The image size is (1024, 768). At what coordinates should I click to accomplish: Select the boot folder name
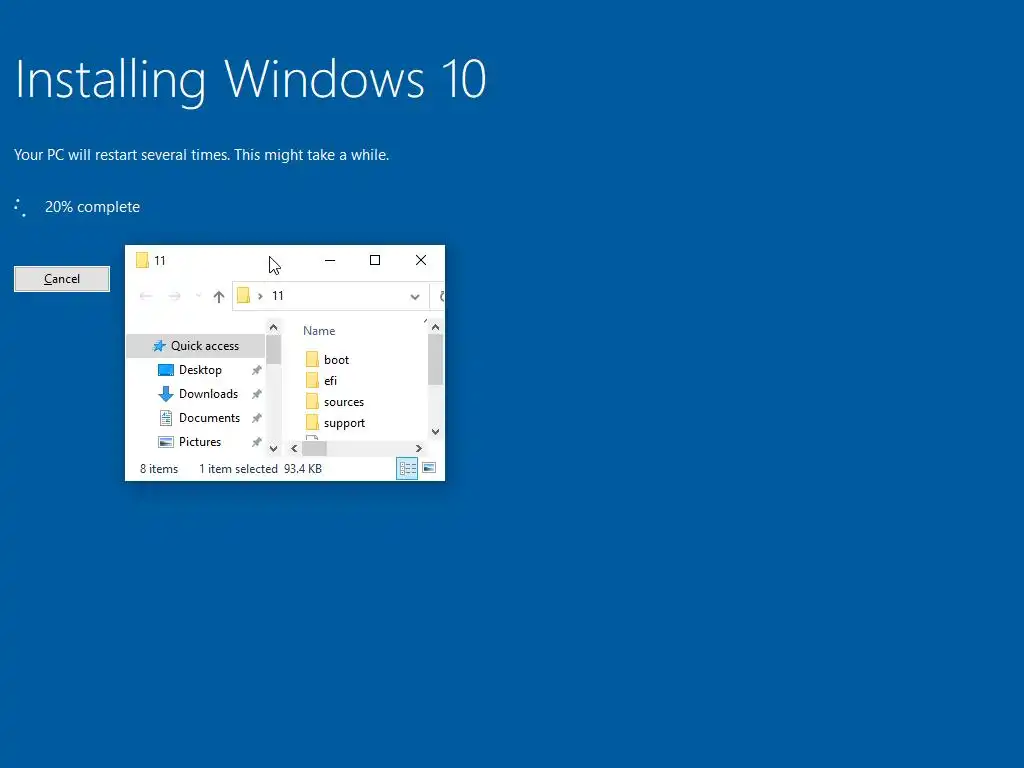[x=336, y=360]
